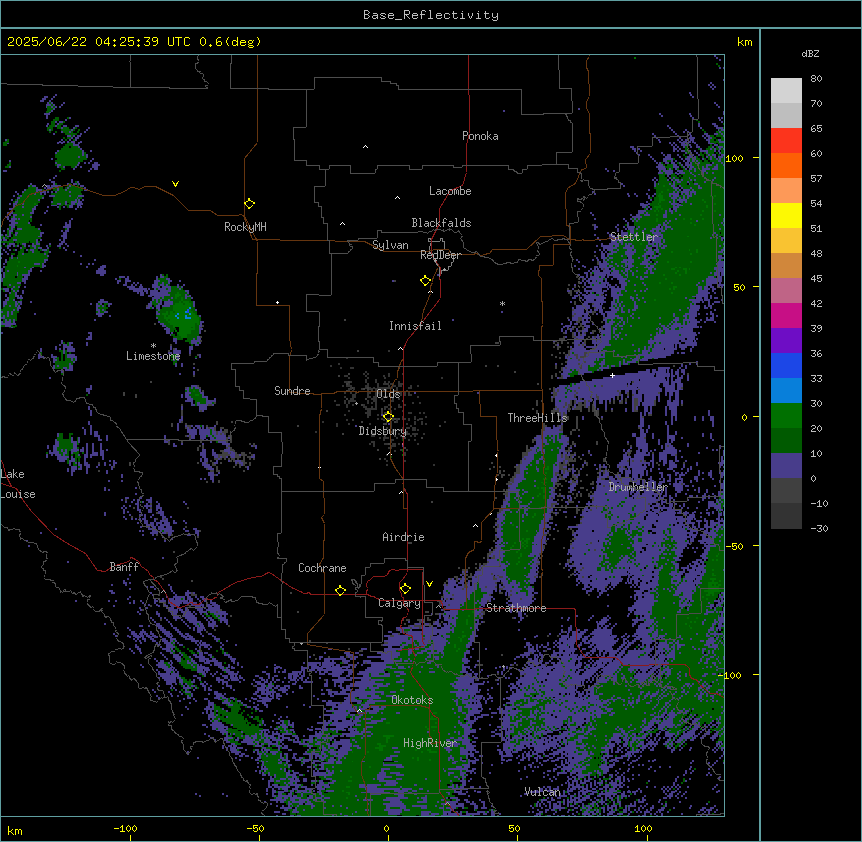Select the violet legend swatch below 39
Image resolution: width=862 pixels, height=842 pixels.
(x=786, y=341)
